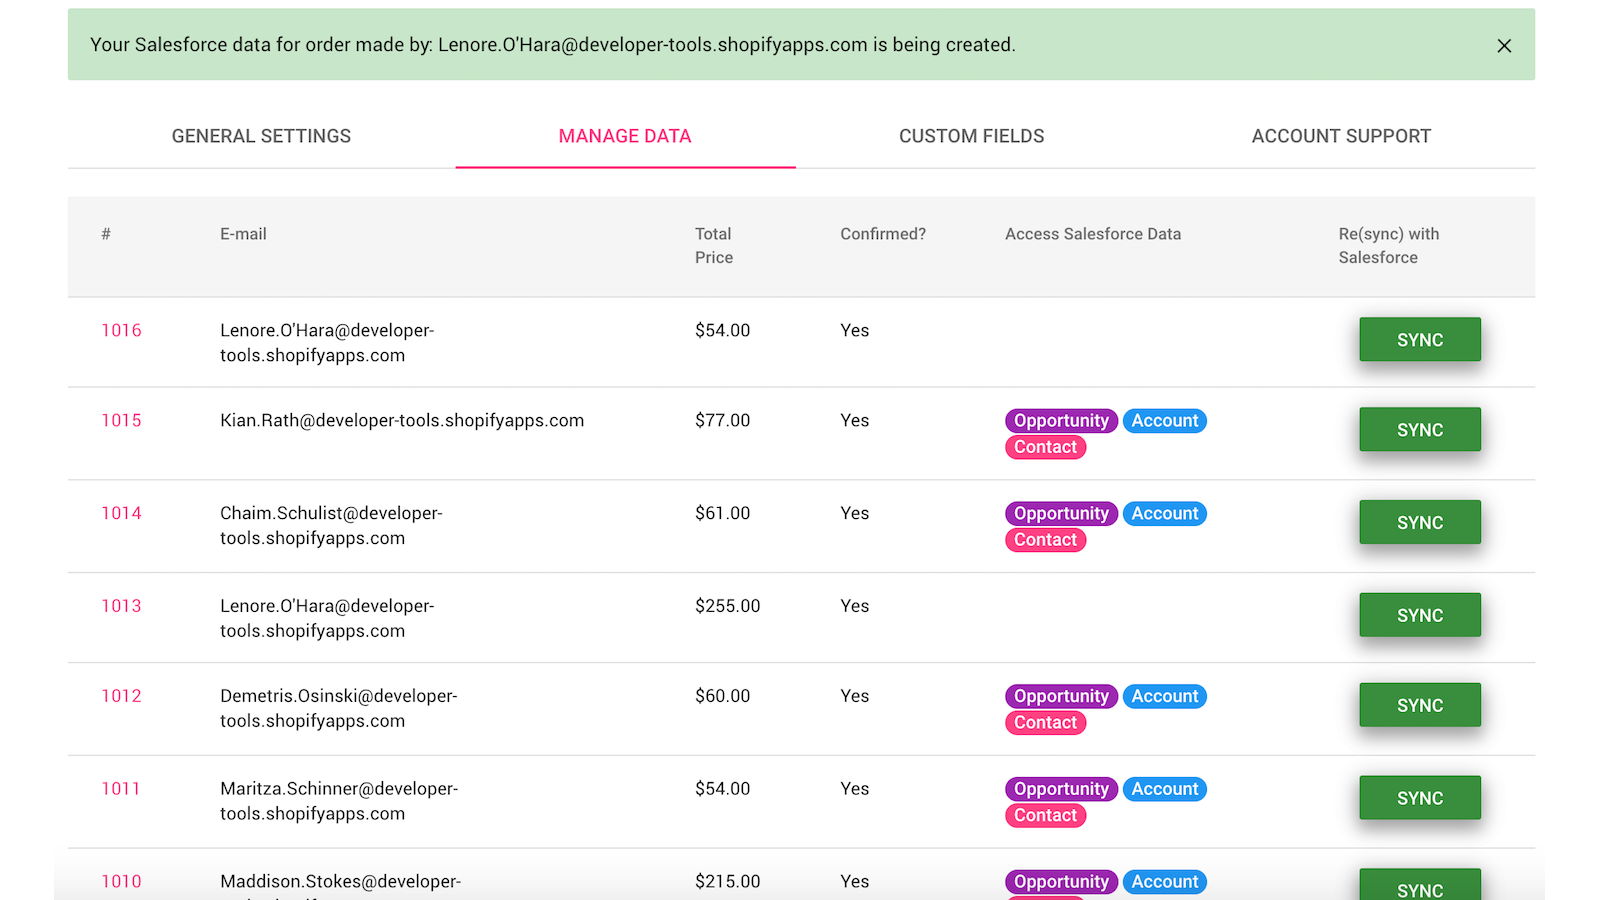Select the Manage Data tab
This screenshot has height=900, width=1600.
624,136
